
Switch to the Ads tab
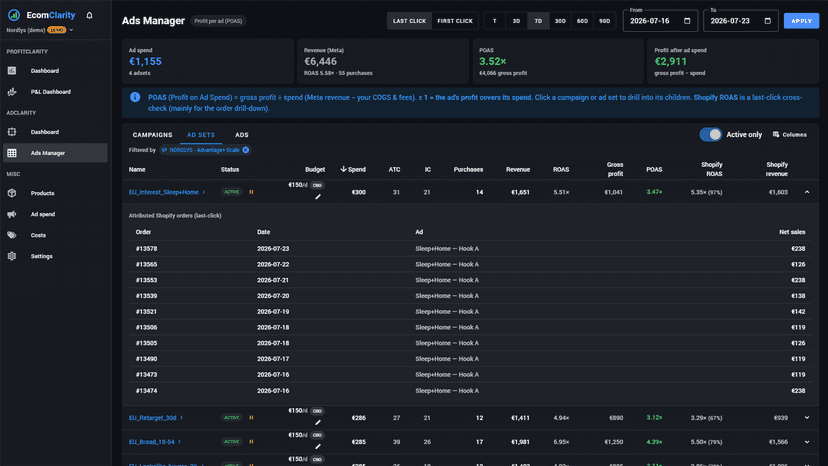tap(242, 135)
